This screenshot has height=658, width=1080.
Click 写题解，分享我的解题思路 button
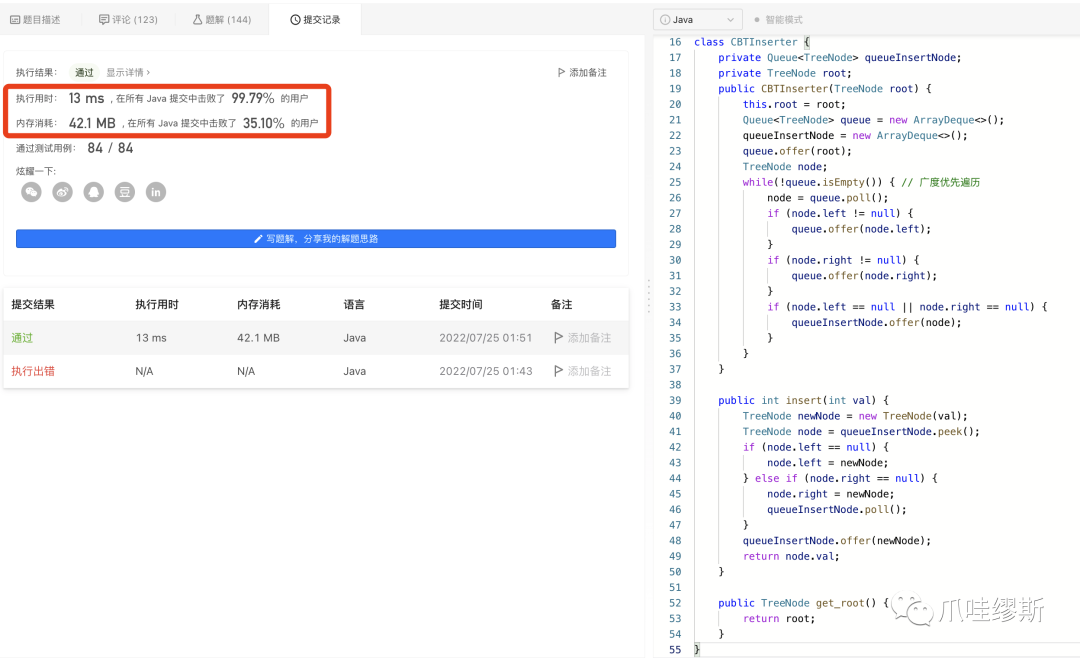click(316, 238)
